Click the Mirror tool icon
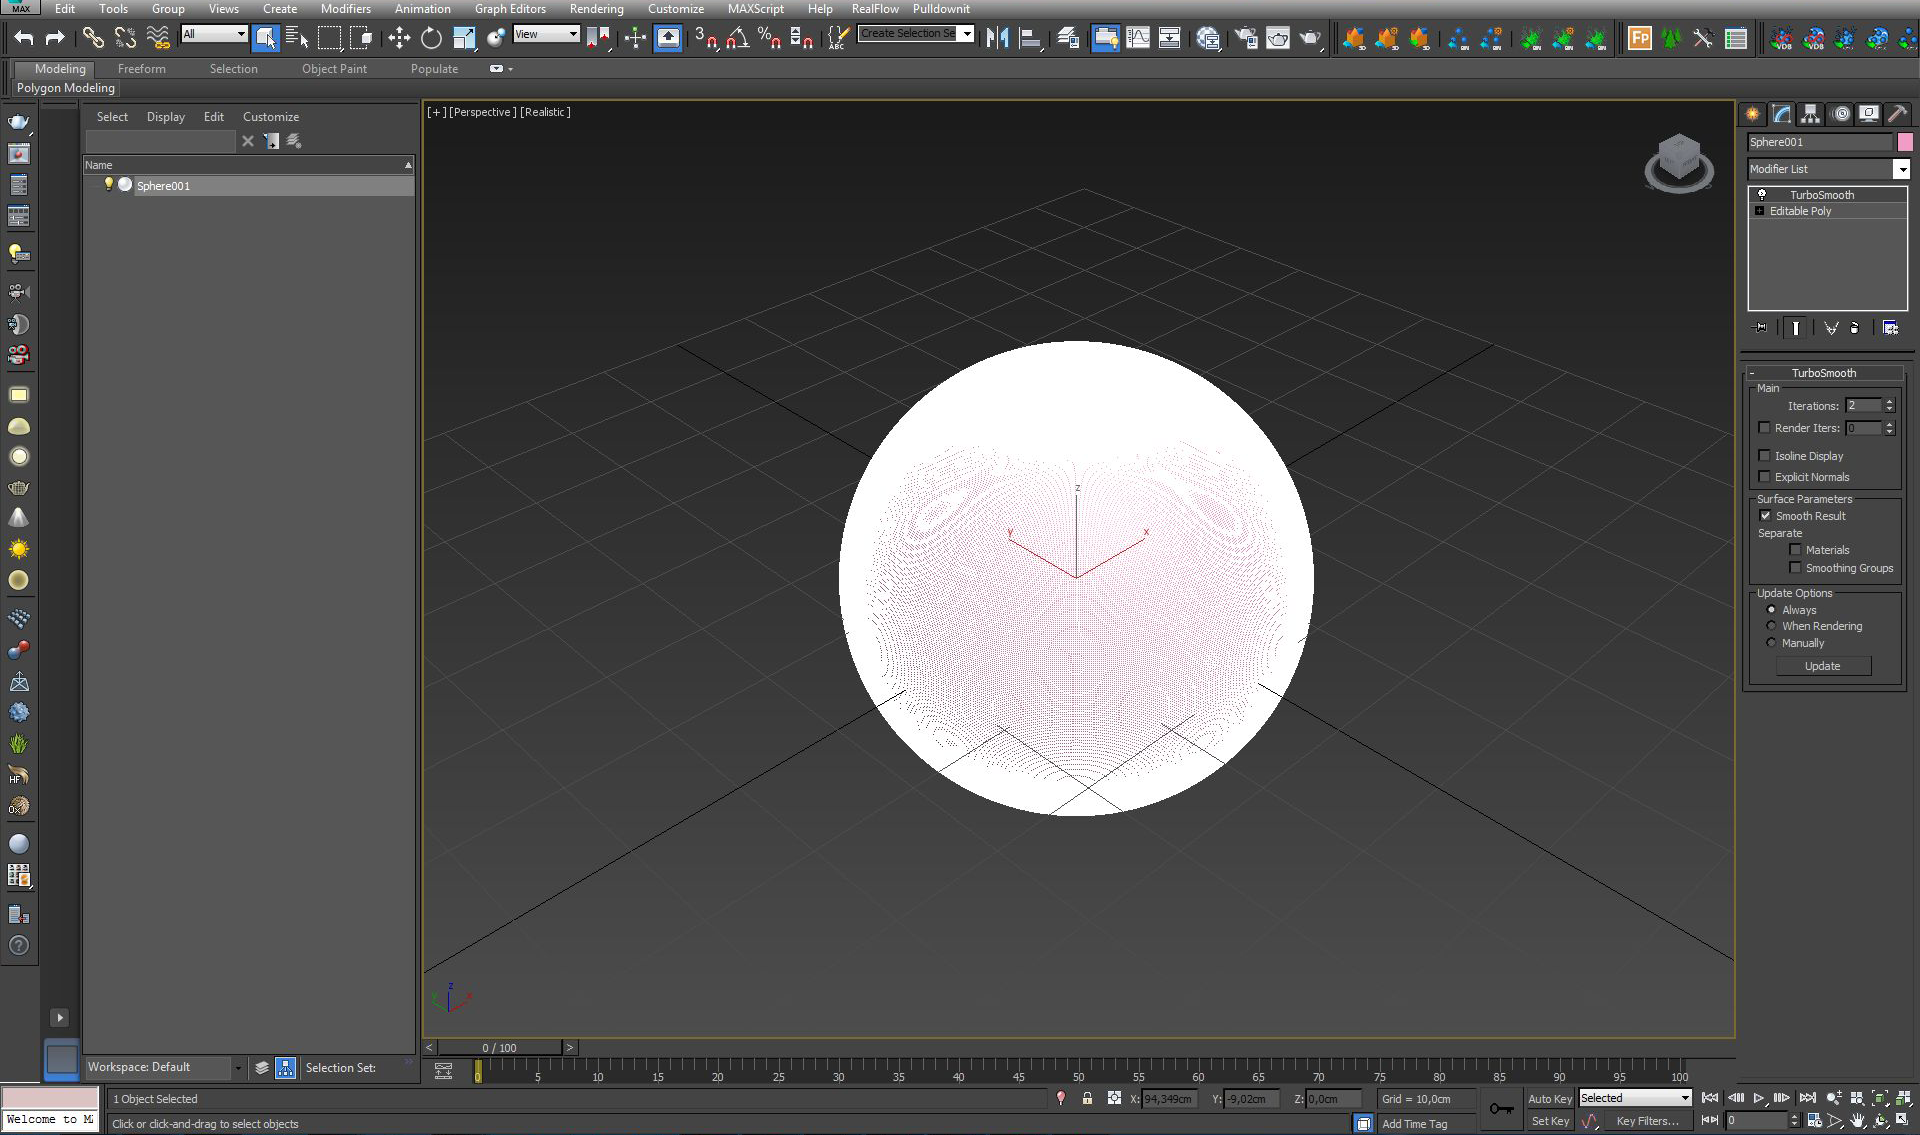Viewport: 1920px width, 1135px height. point(997,38)
